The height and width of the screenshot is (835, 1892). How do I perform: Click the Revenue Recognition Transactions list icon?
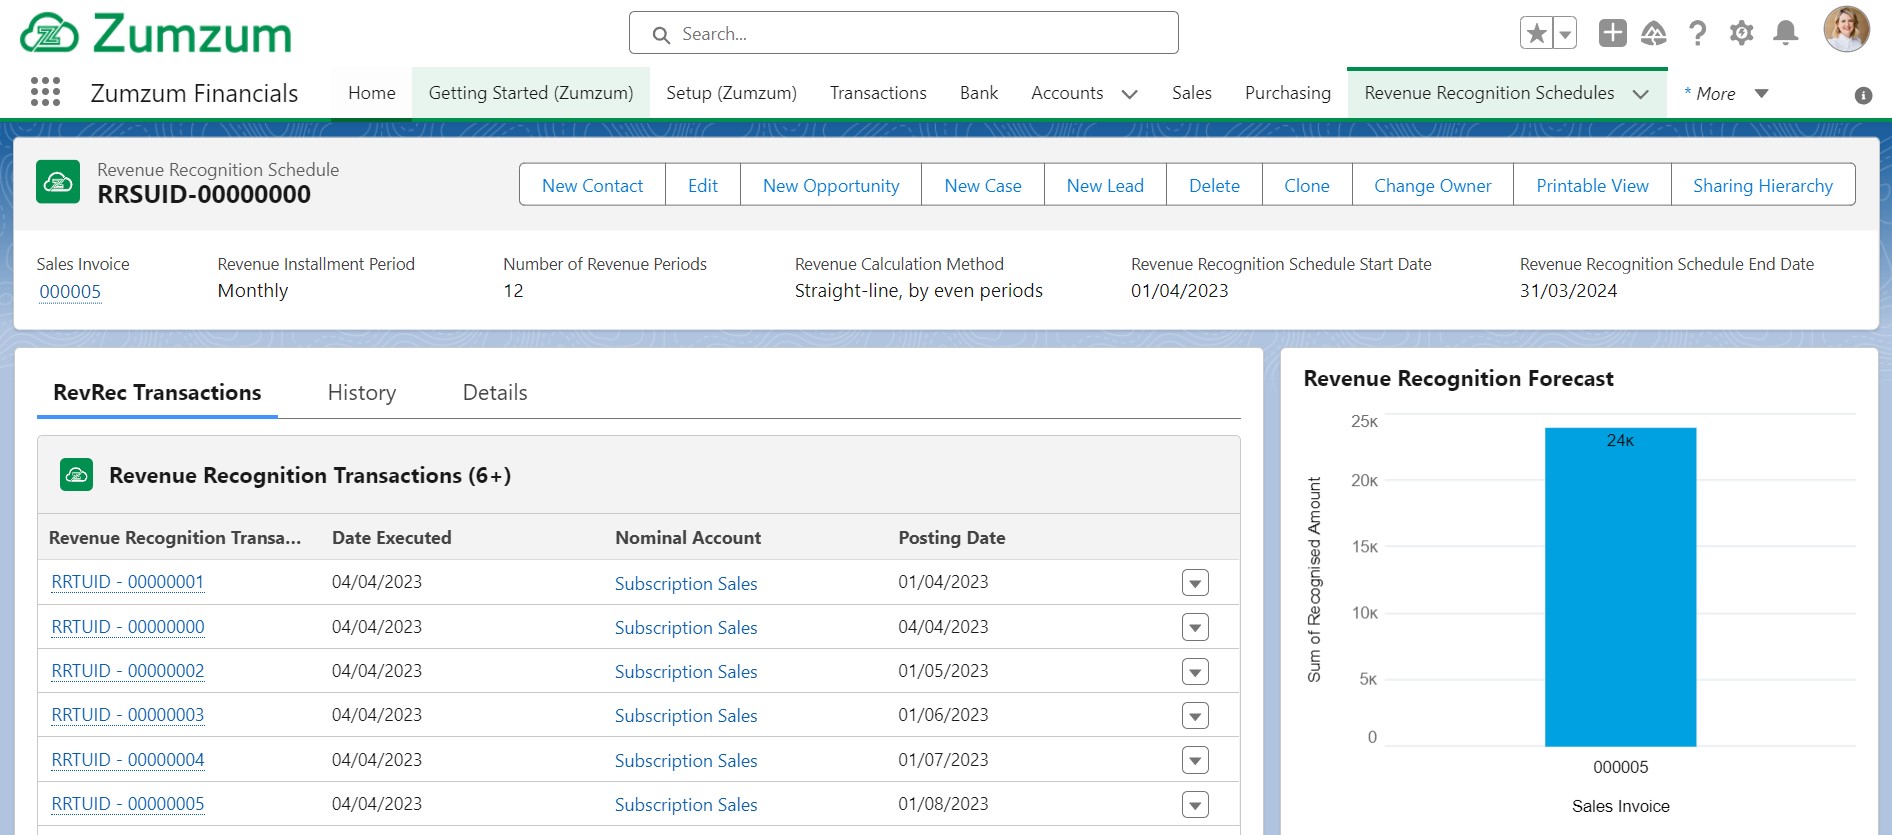pos(76,475)
